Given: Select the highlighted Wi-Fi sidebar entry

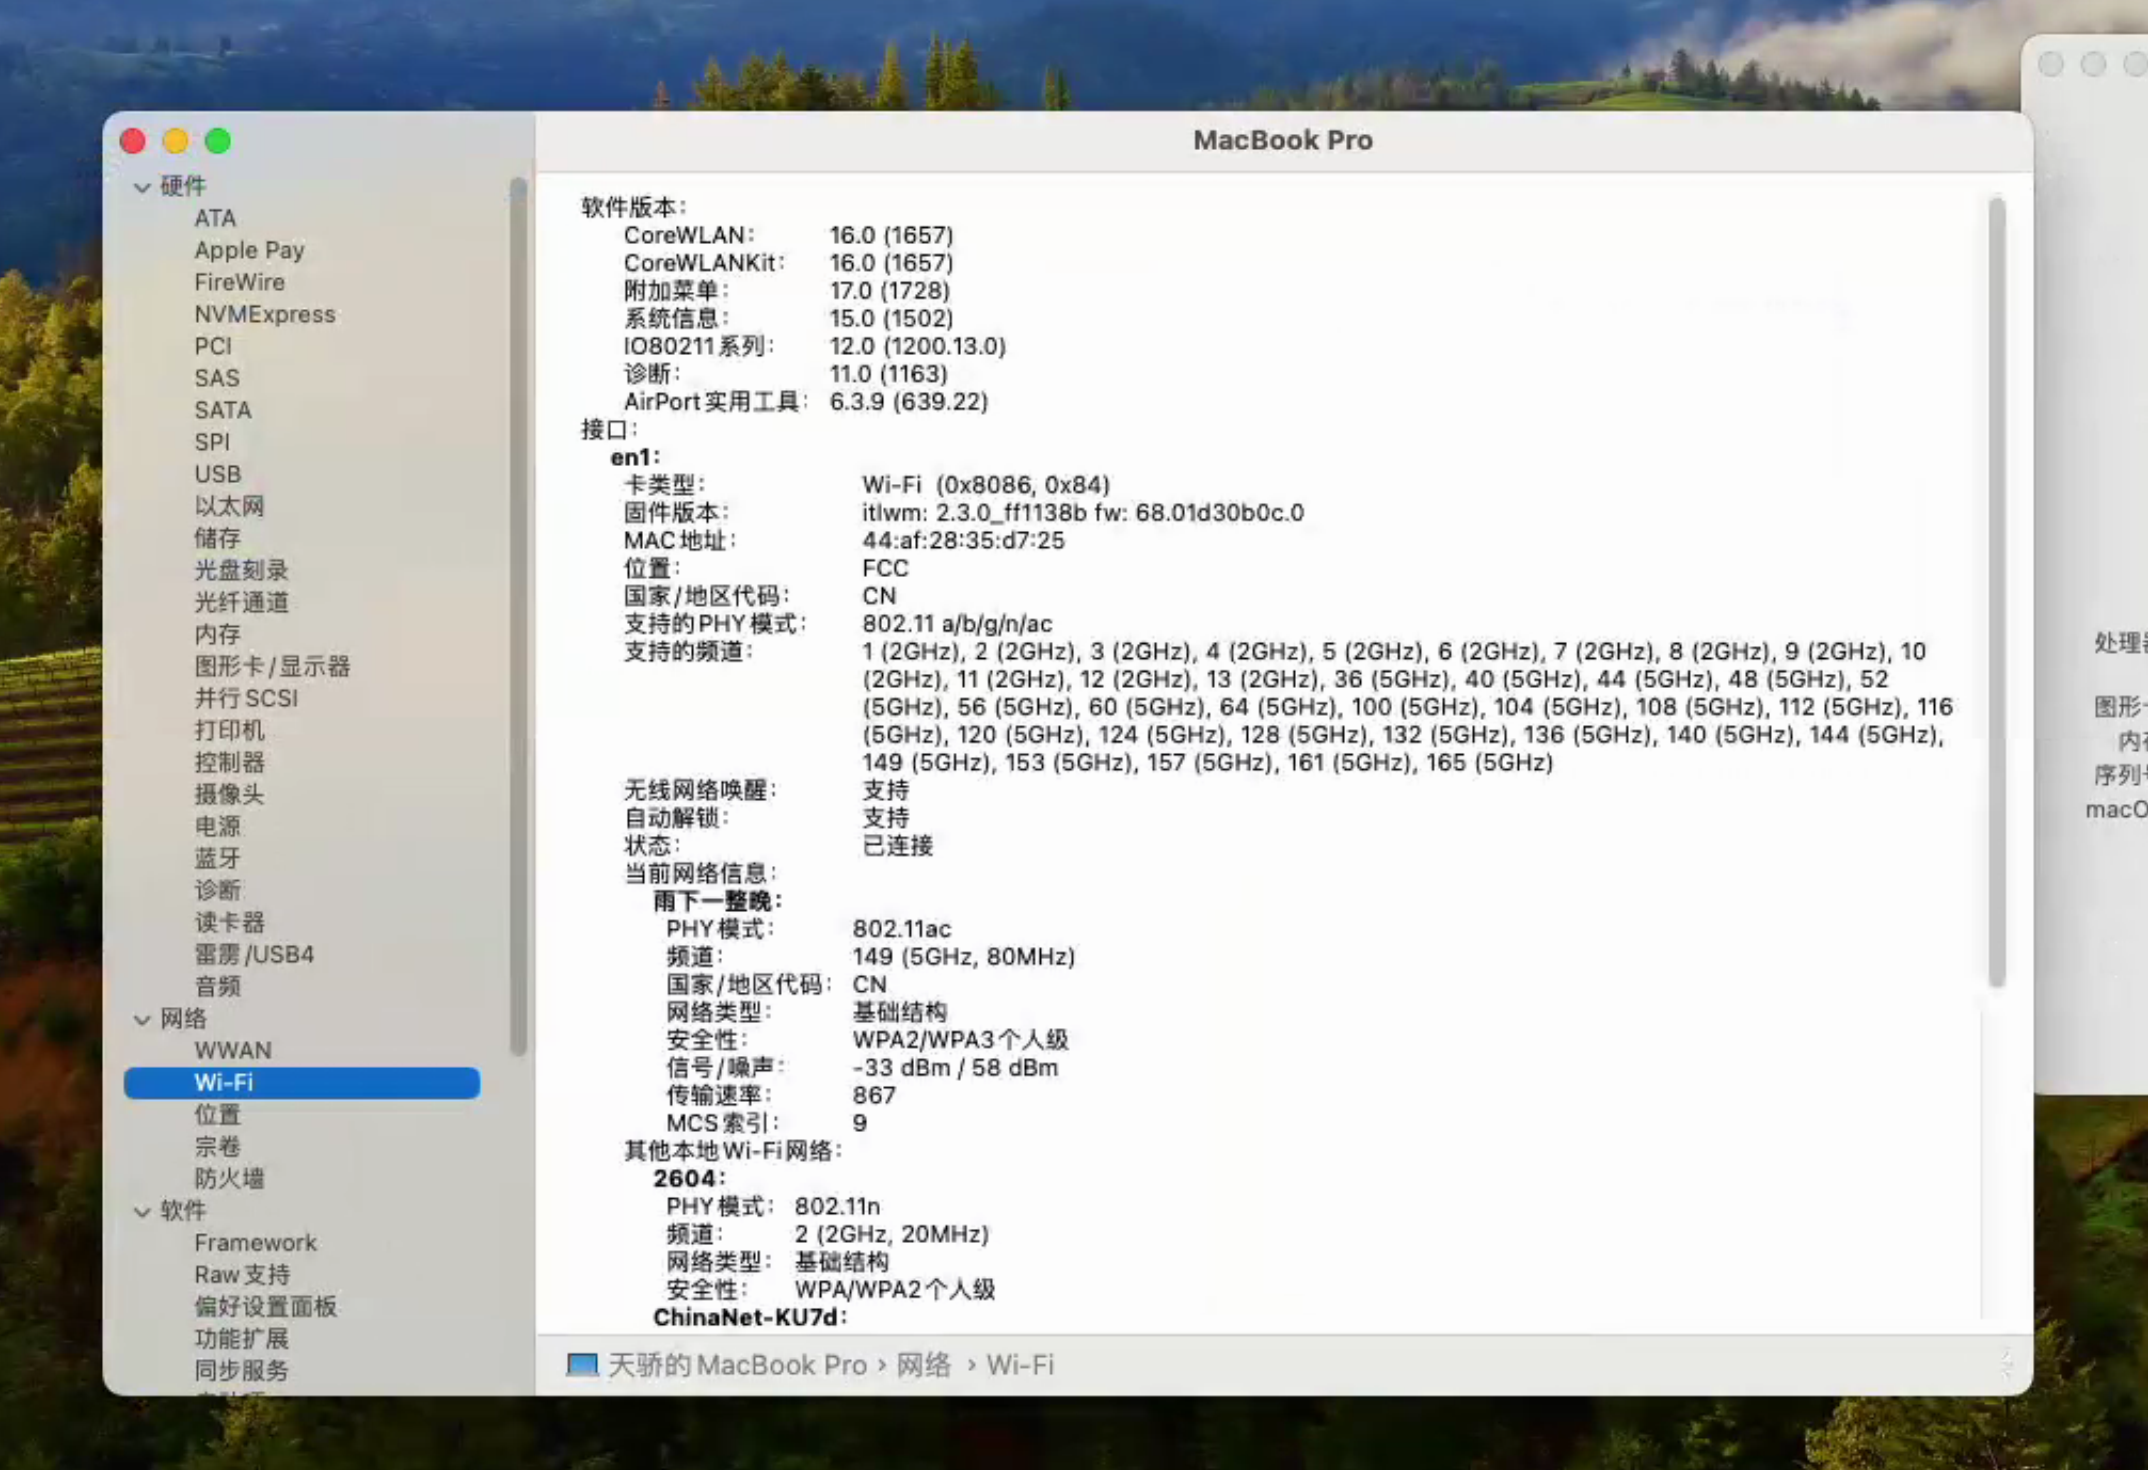Looking at the screenshot, I should tap(222, 1082).
